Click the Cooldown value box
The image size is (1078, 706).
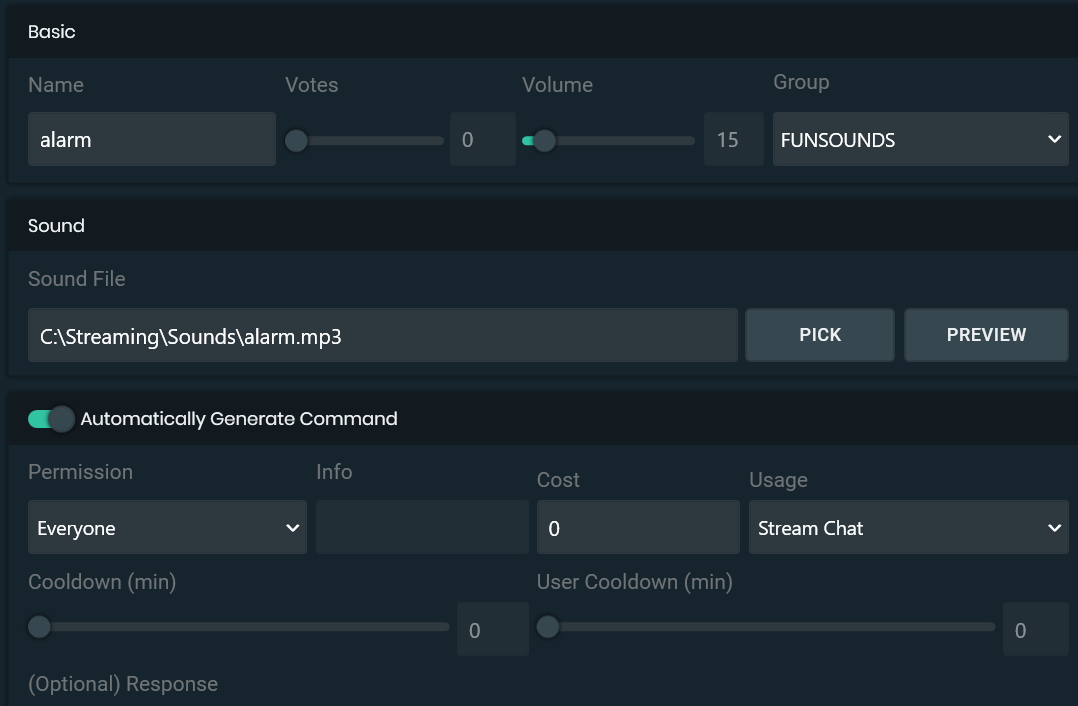(x=492, y=630)
